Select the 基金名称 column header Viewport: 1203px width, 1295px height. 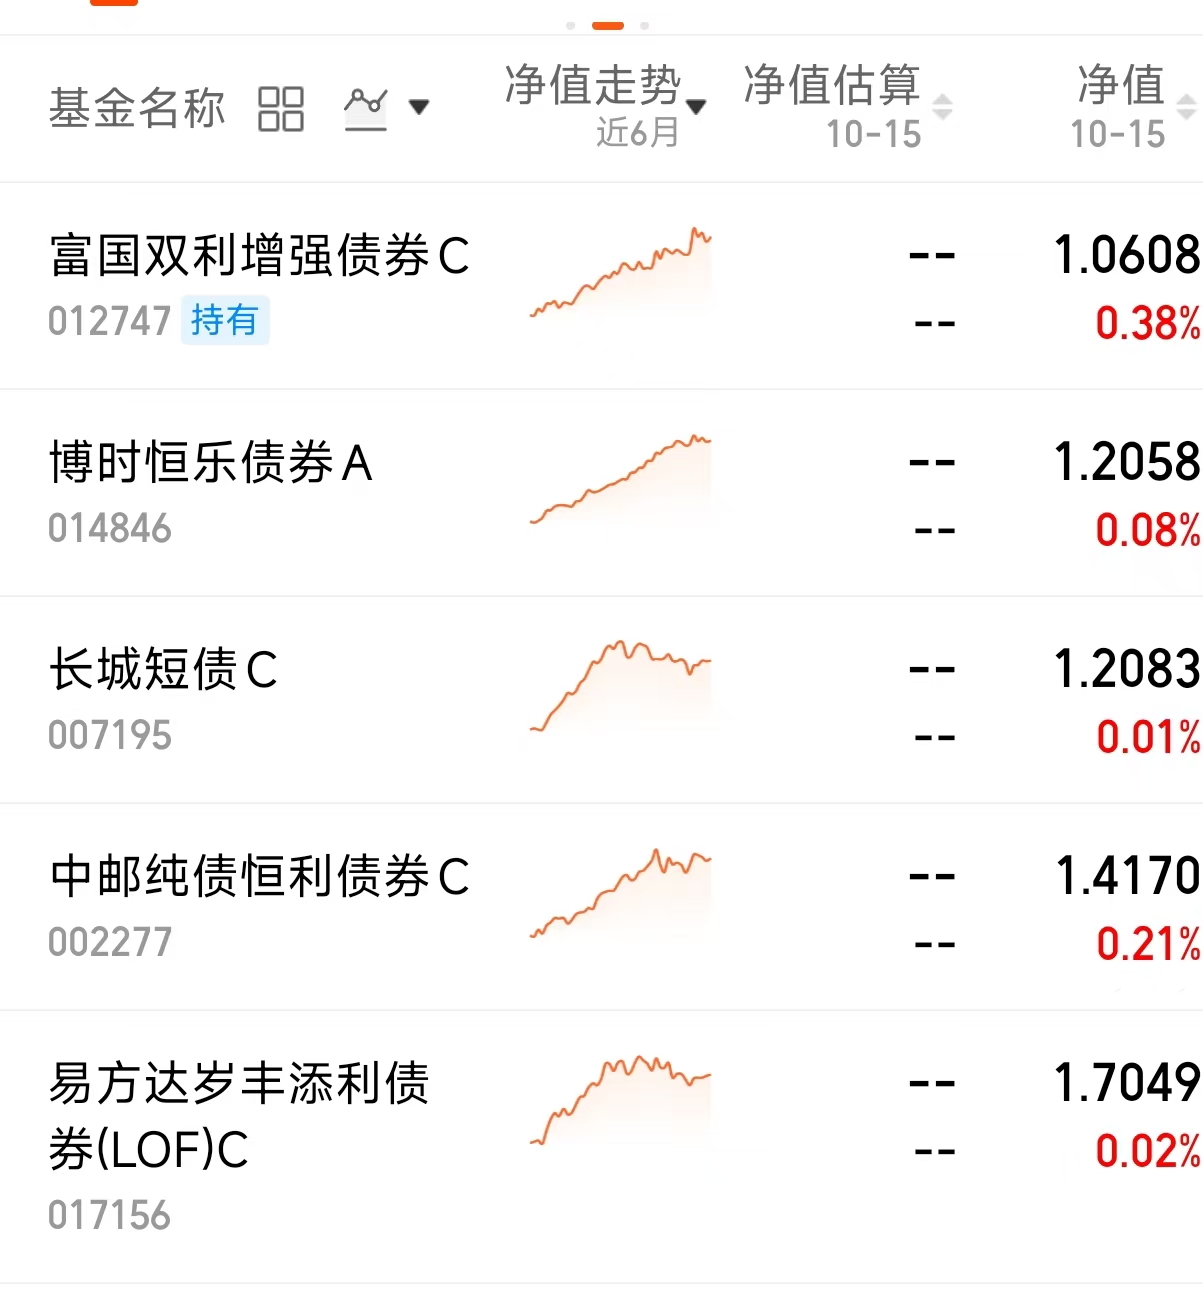(x=137, y=108)
